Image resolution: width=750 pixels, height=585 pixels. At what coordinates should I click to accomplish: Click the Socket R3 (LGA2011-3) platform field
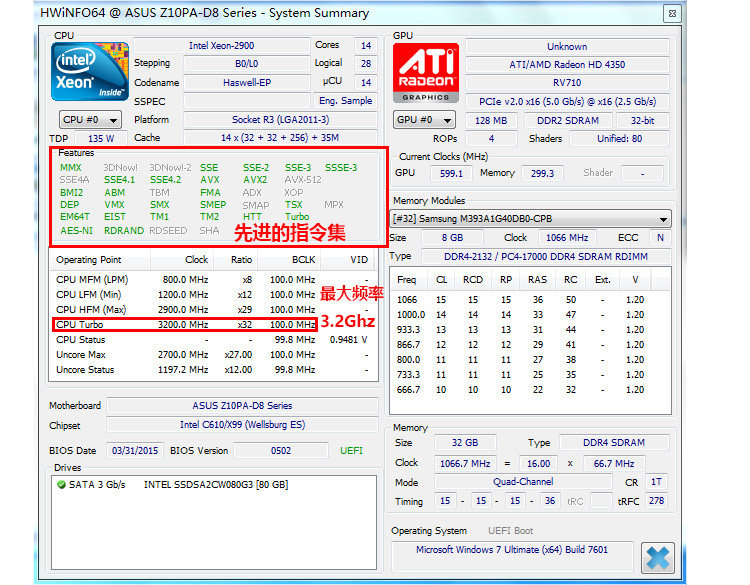(280, 120)
